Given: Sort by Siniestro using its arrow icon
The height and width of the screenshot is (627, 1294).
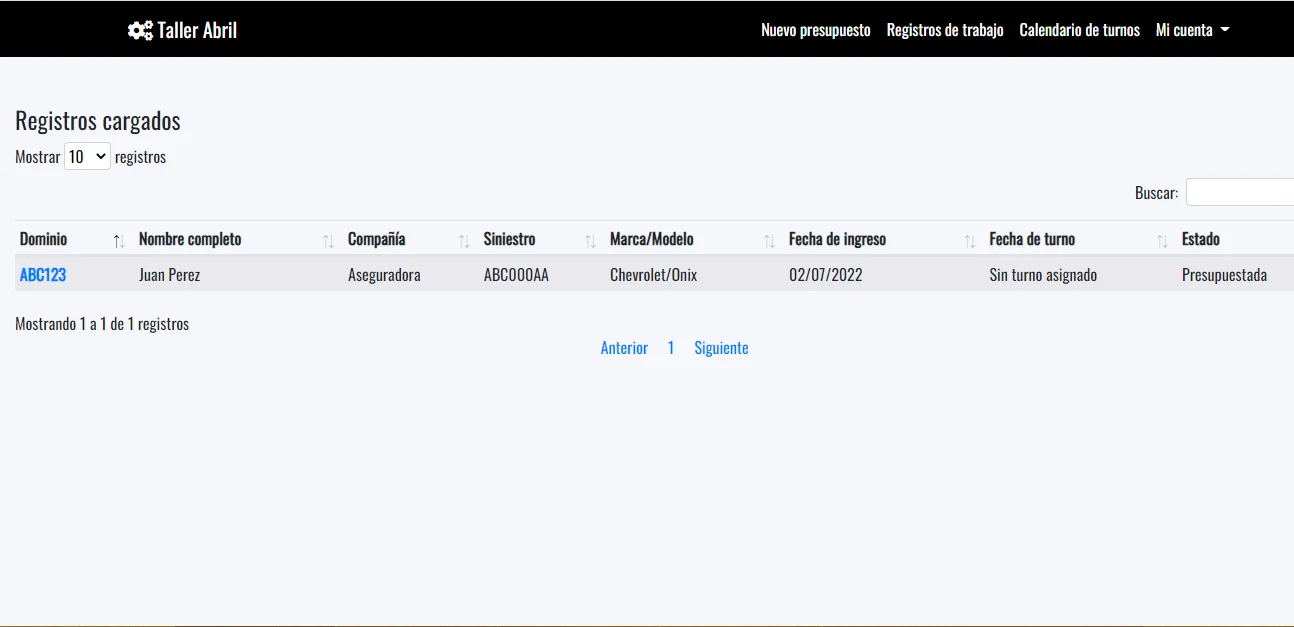Looking at the screenshot, I should pos(590,241).
